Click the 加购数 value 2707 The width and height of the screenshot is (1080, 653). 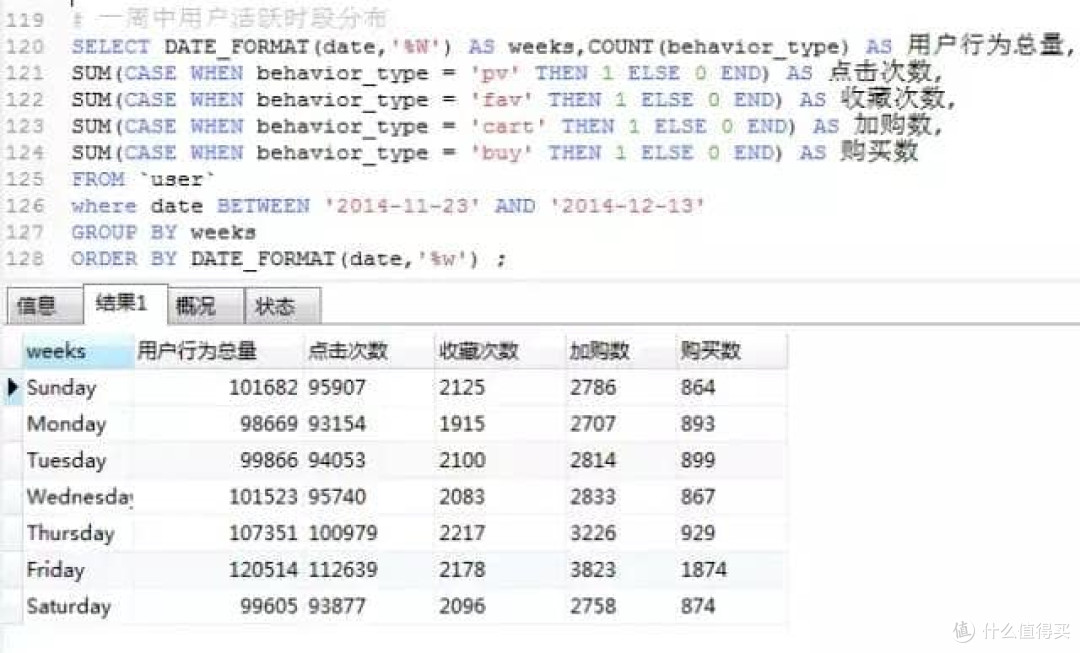click(x=593, y=424)
